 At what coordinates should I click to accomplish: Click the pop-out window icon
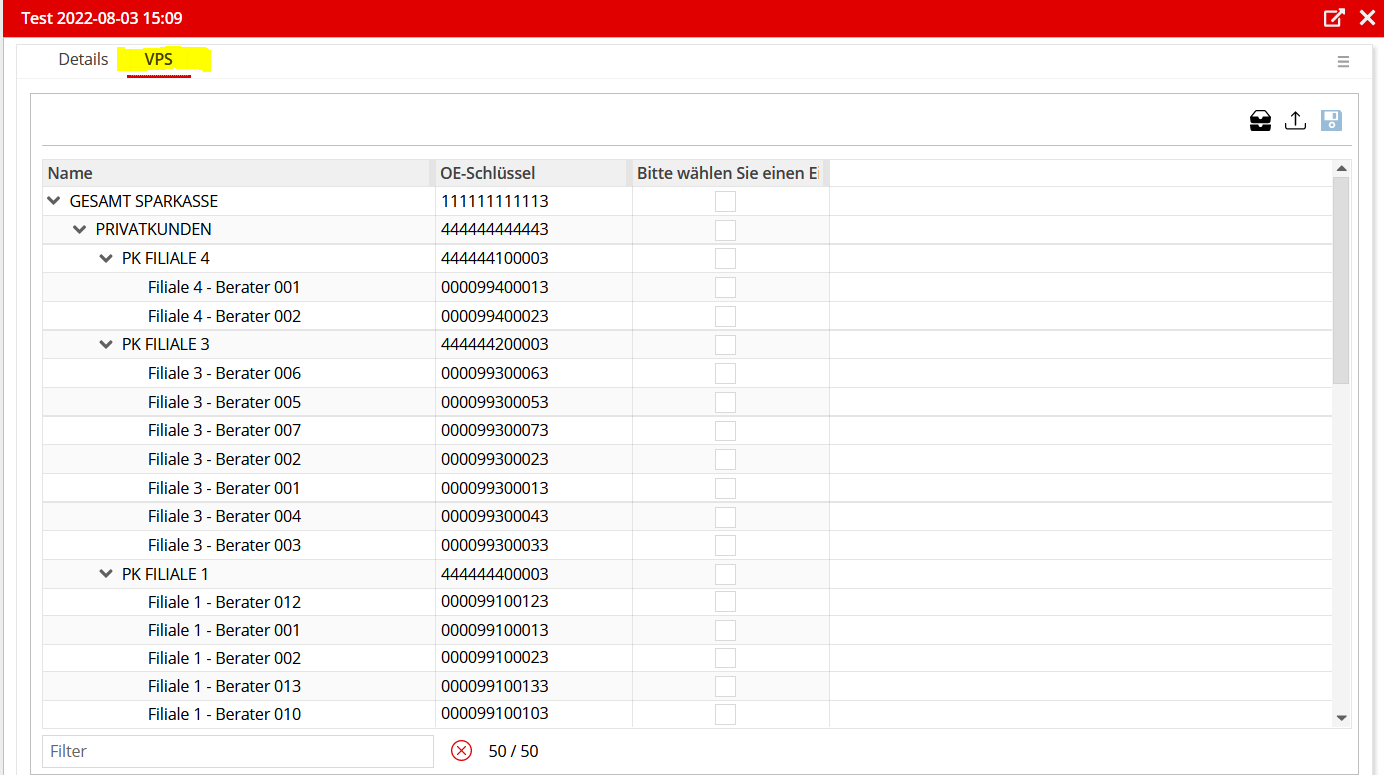click(x=1334, y=18)
